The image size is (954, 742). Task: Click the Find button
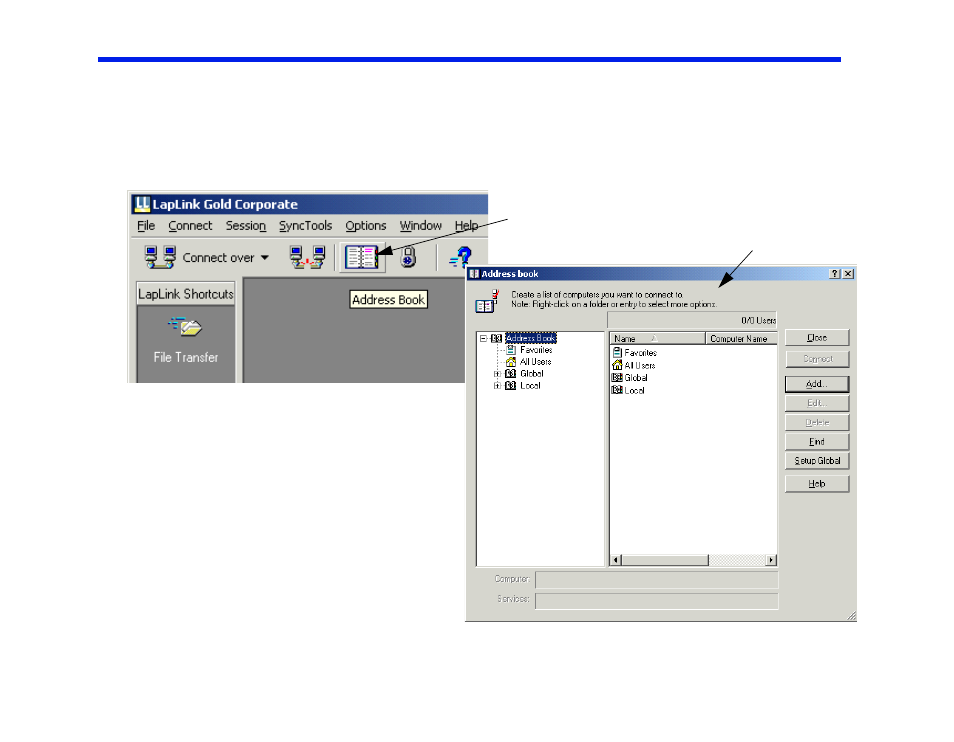816,442
